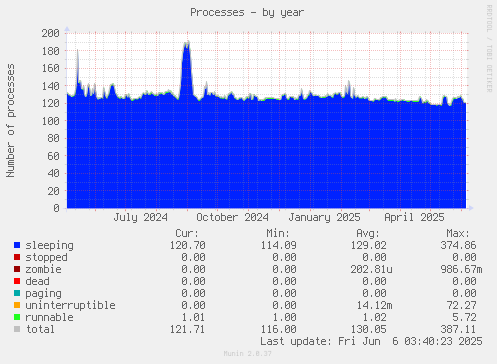Viewport: 497px width, 364px height.
Task: Click the 'Munin 2.0.37' footer text
Action: 247,354
